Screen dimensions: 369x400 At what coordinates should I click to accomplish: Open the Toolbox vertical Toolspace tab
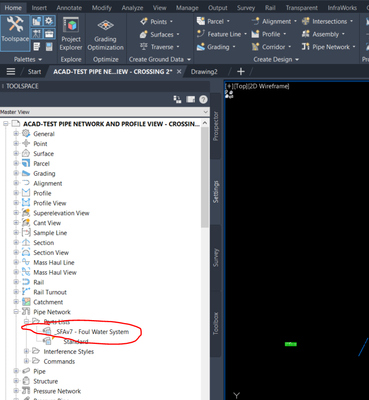(x=216, y=323)
